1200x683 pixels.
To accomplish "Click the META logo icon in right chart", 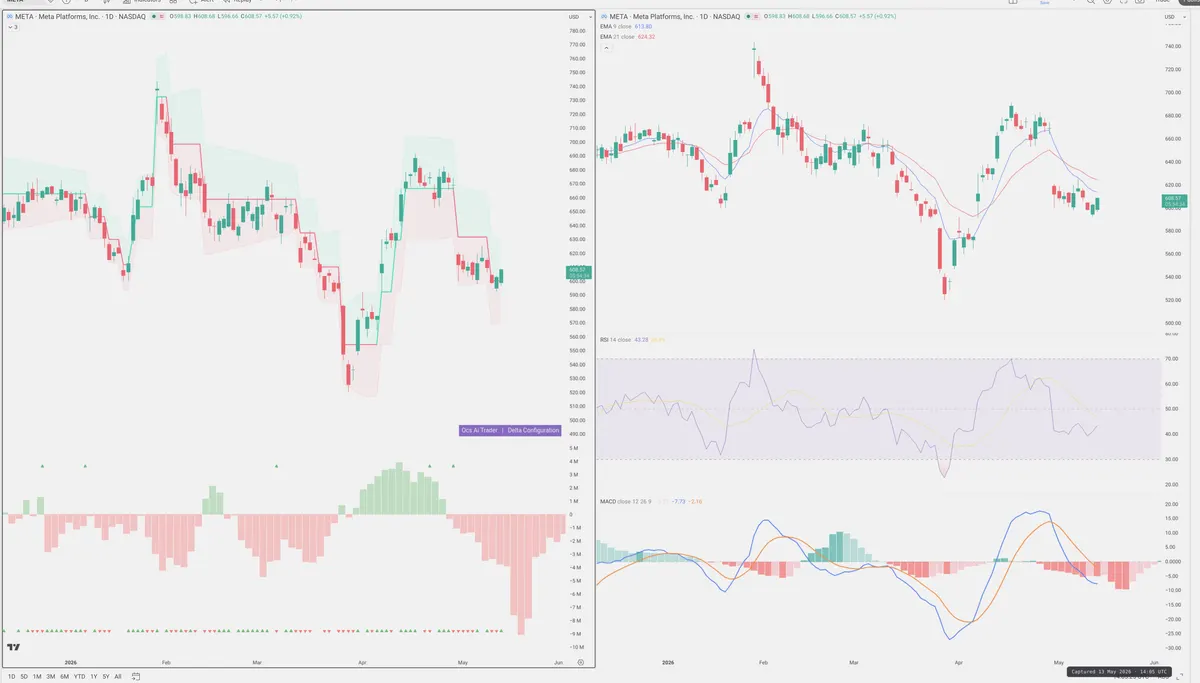I will tap(603, 17).
